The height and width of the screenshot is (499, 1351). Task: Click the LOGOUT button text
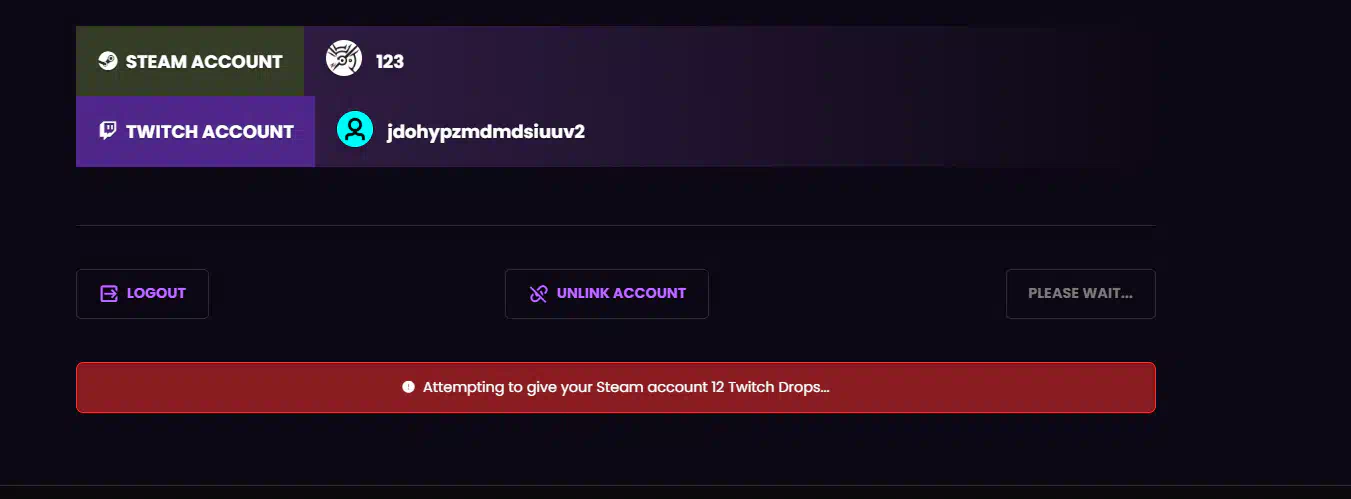coord(156,294)
